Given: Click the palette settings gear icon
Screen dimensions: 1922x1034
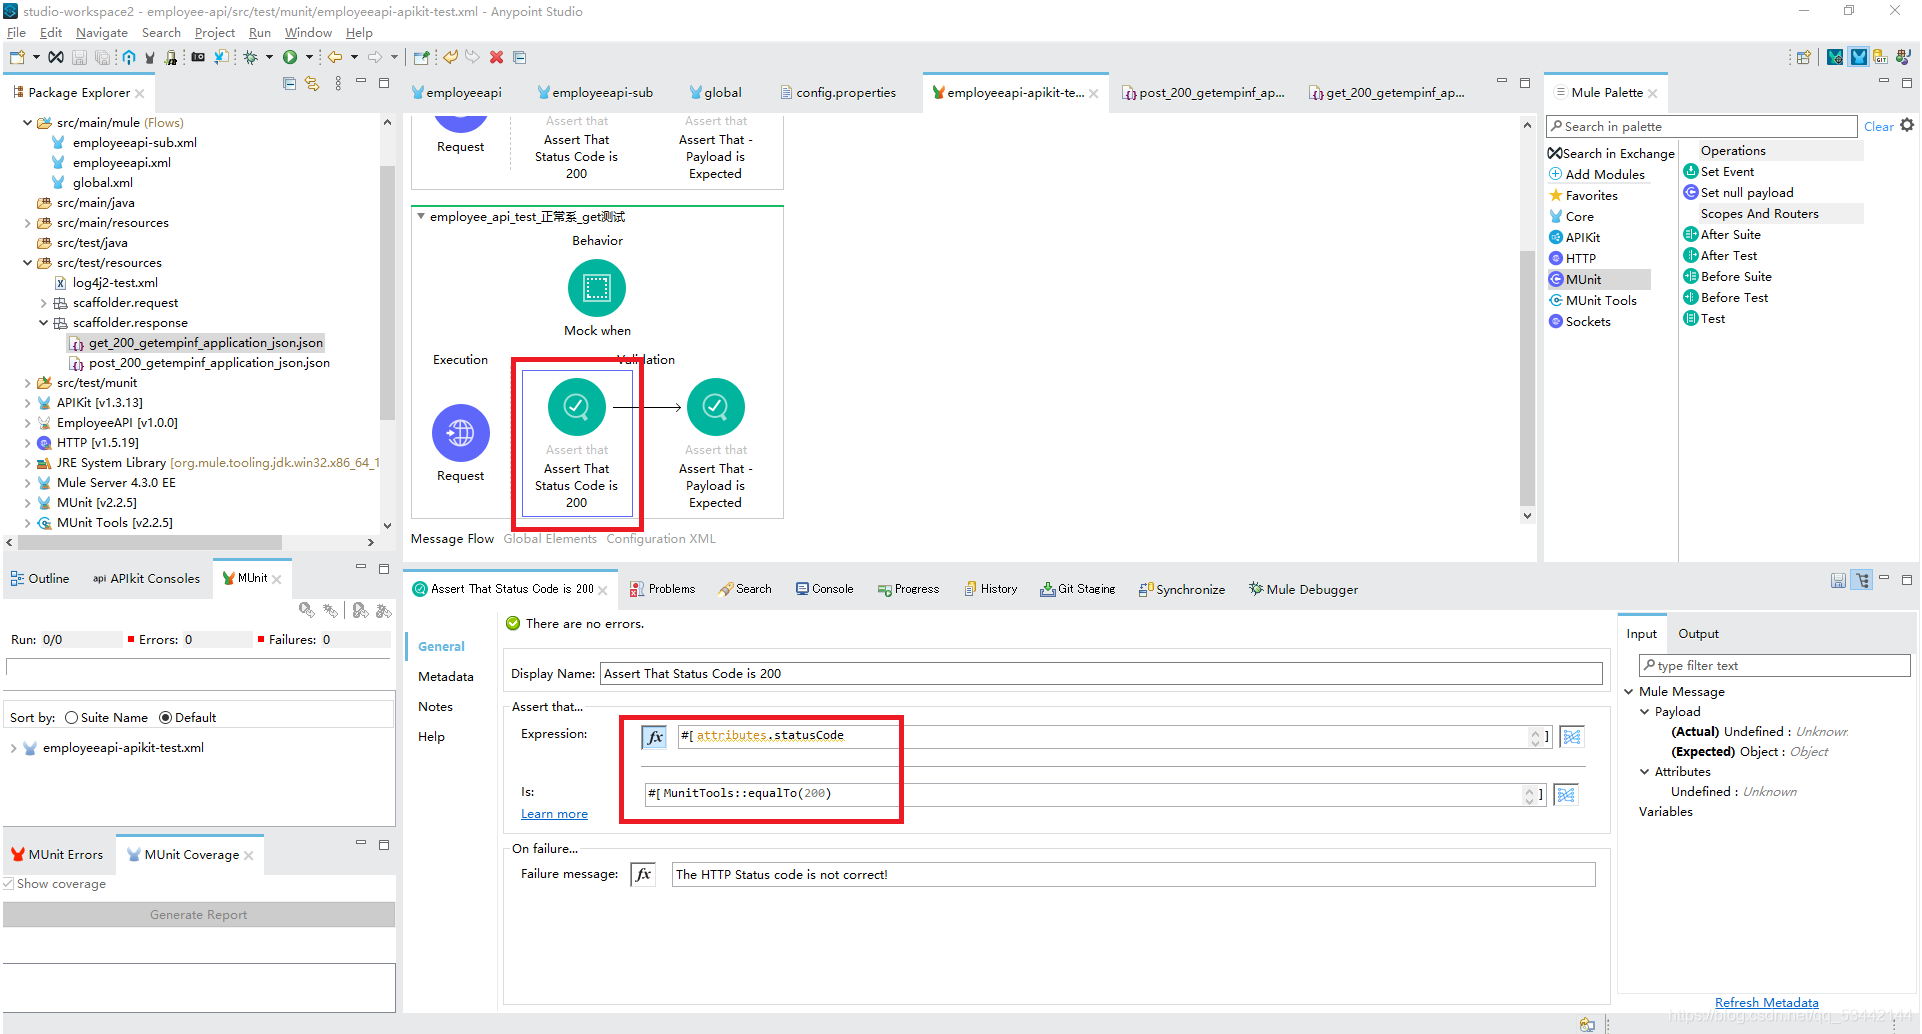Looking at the screenshot, I should pos(1907,125).
